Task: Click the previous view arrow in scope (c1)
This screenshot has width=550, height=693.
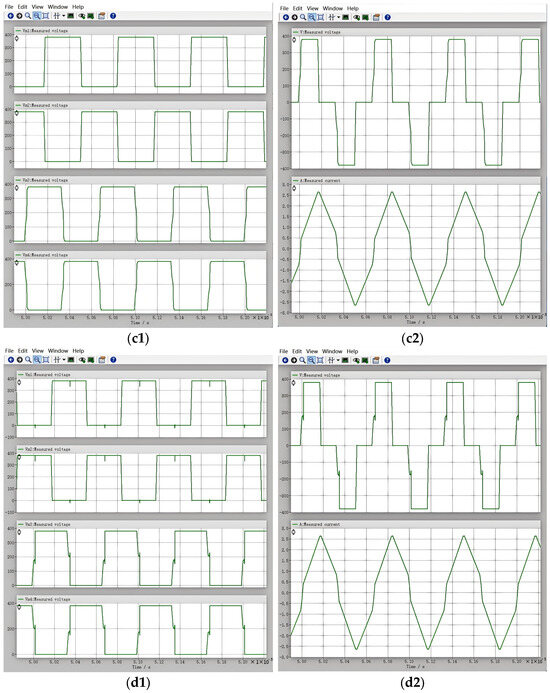Action: (11, 15)
